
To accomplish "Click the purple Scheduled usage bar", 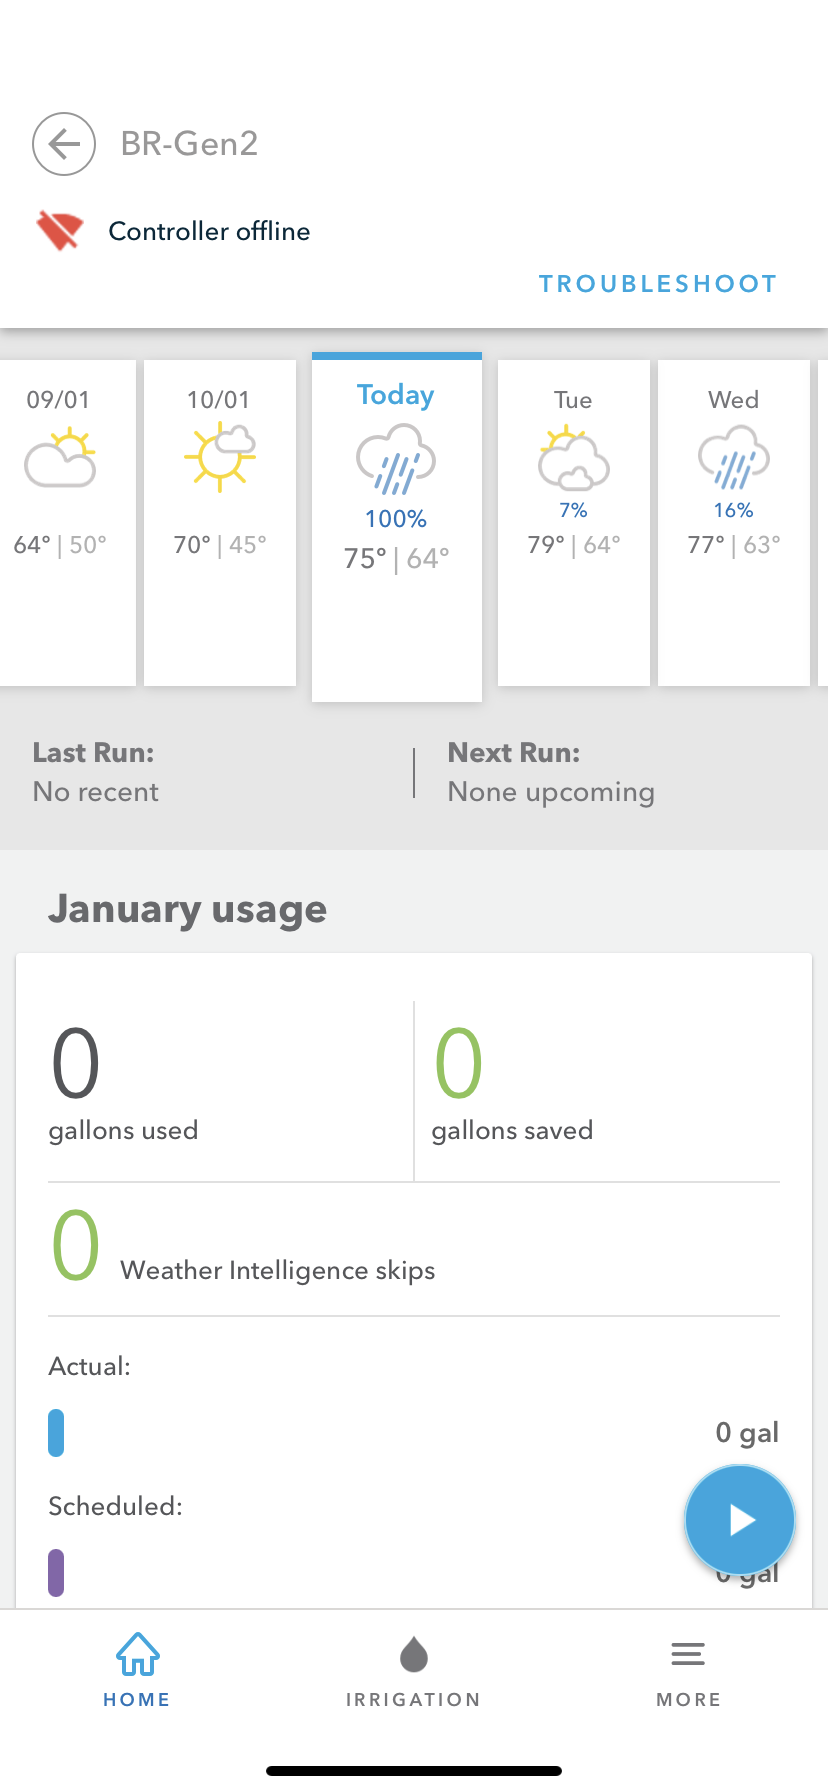I will pyautogui.click(x=56, y=1572).
